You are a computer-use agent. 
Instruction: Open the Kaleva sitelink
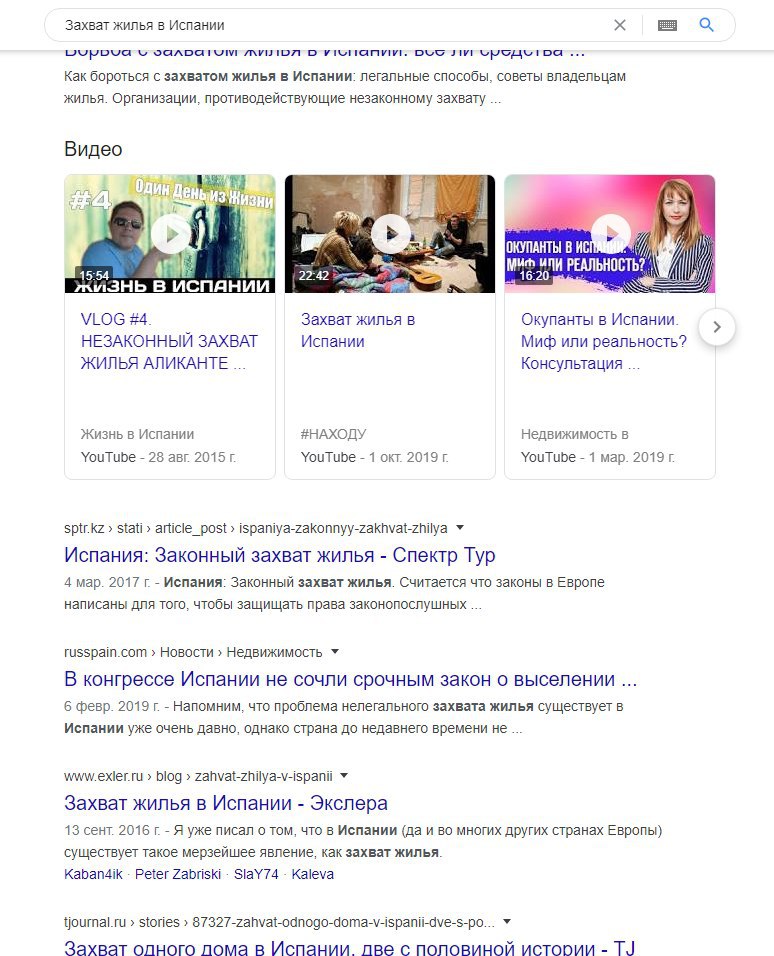[312, 874]
